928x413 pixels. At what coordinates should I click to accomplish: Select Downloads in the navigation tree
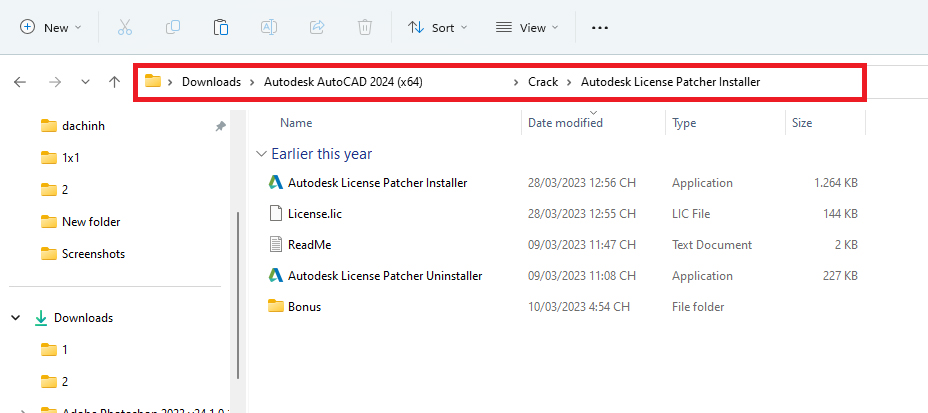(83, 318)
